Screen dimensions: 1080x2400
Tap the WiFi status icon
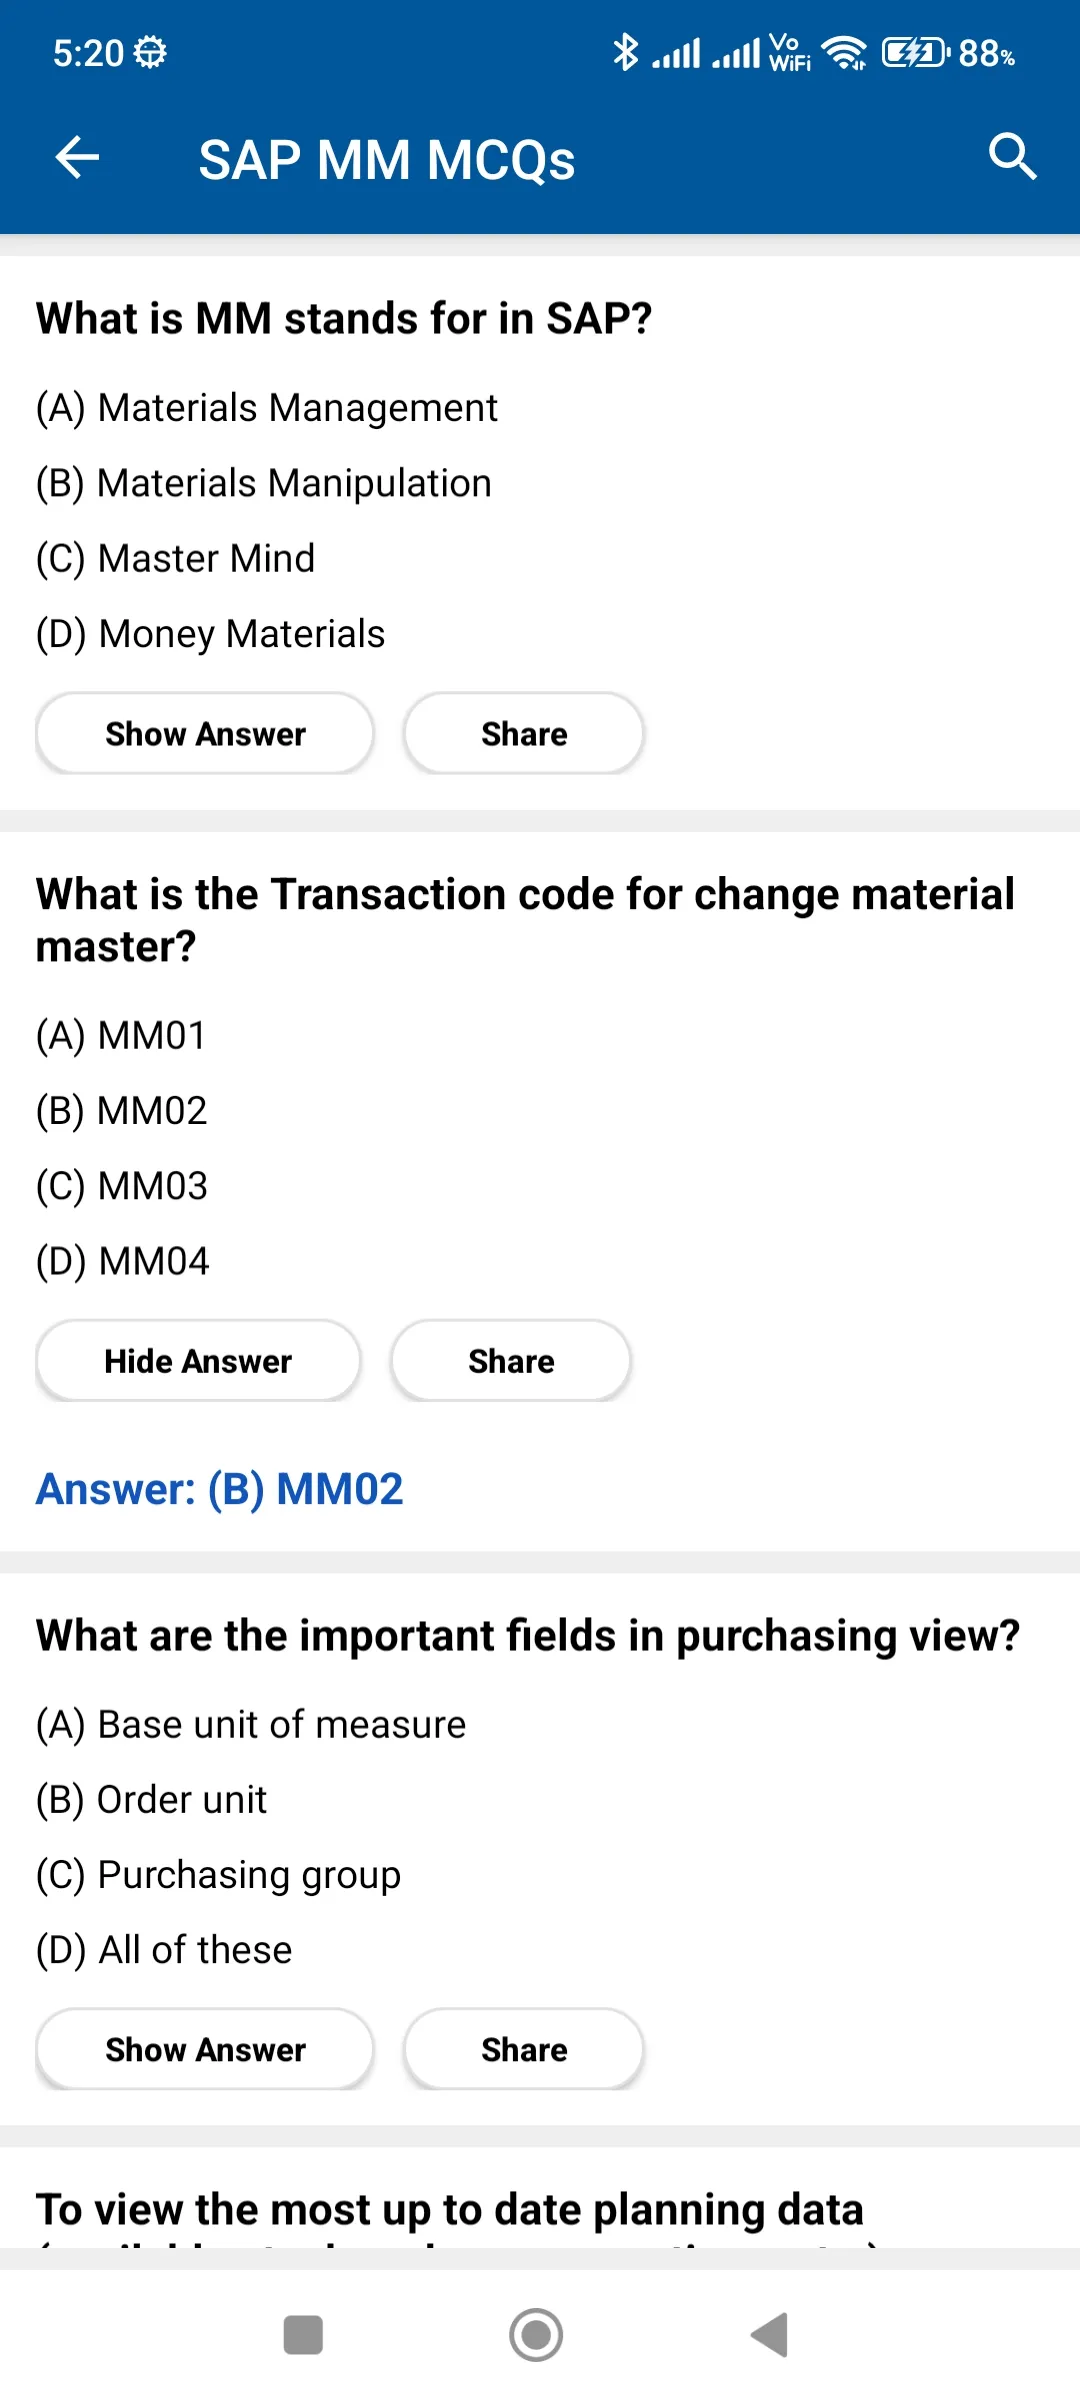point(846,52)
